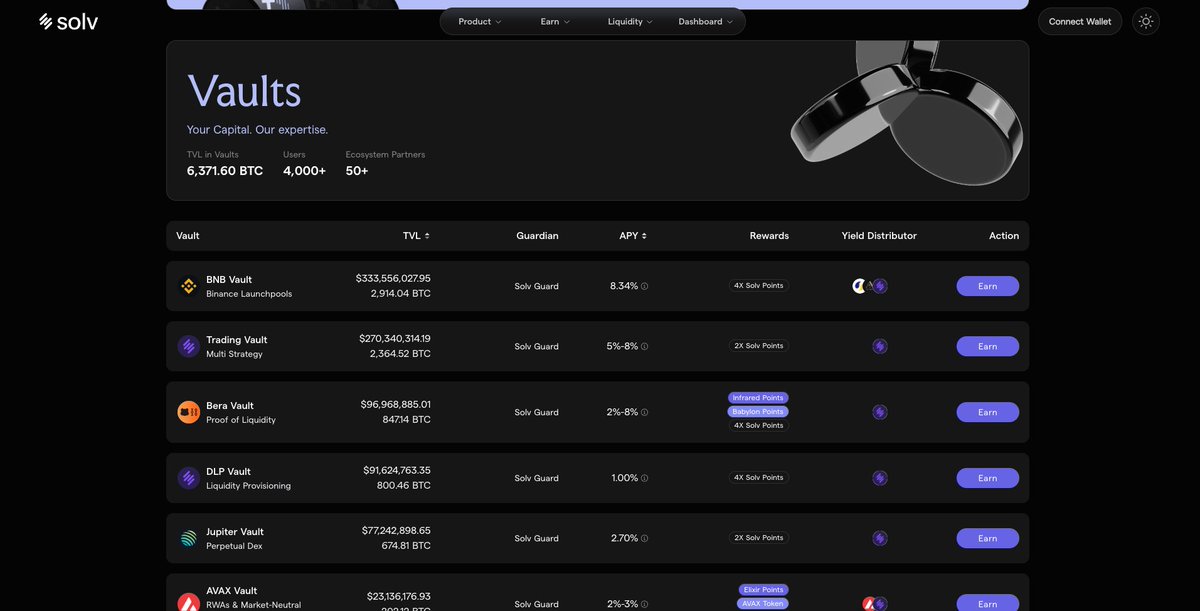This screenshot has width=1200, height=611.
Task: Click the Bera Vault bear icon
Action: coord(189,412)
